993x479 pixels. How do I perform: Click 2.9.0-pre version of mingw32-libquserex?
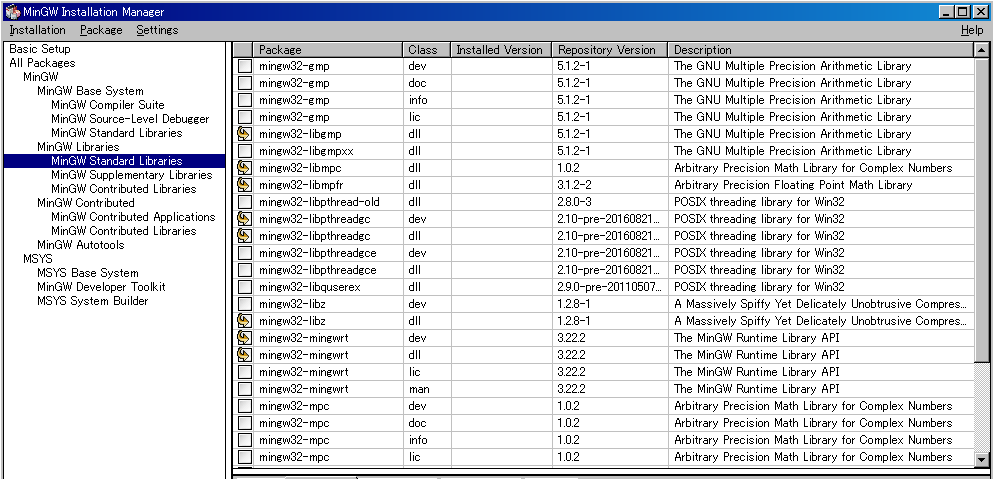click(x=610, y=287)
